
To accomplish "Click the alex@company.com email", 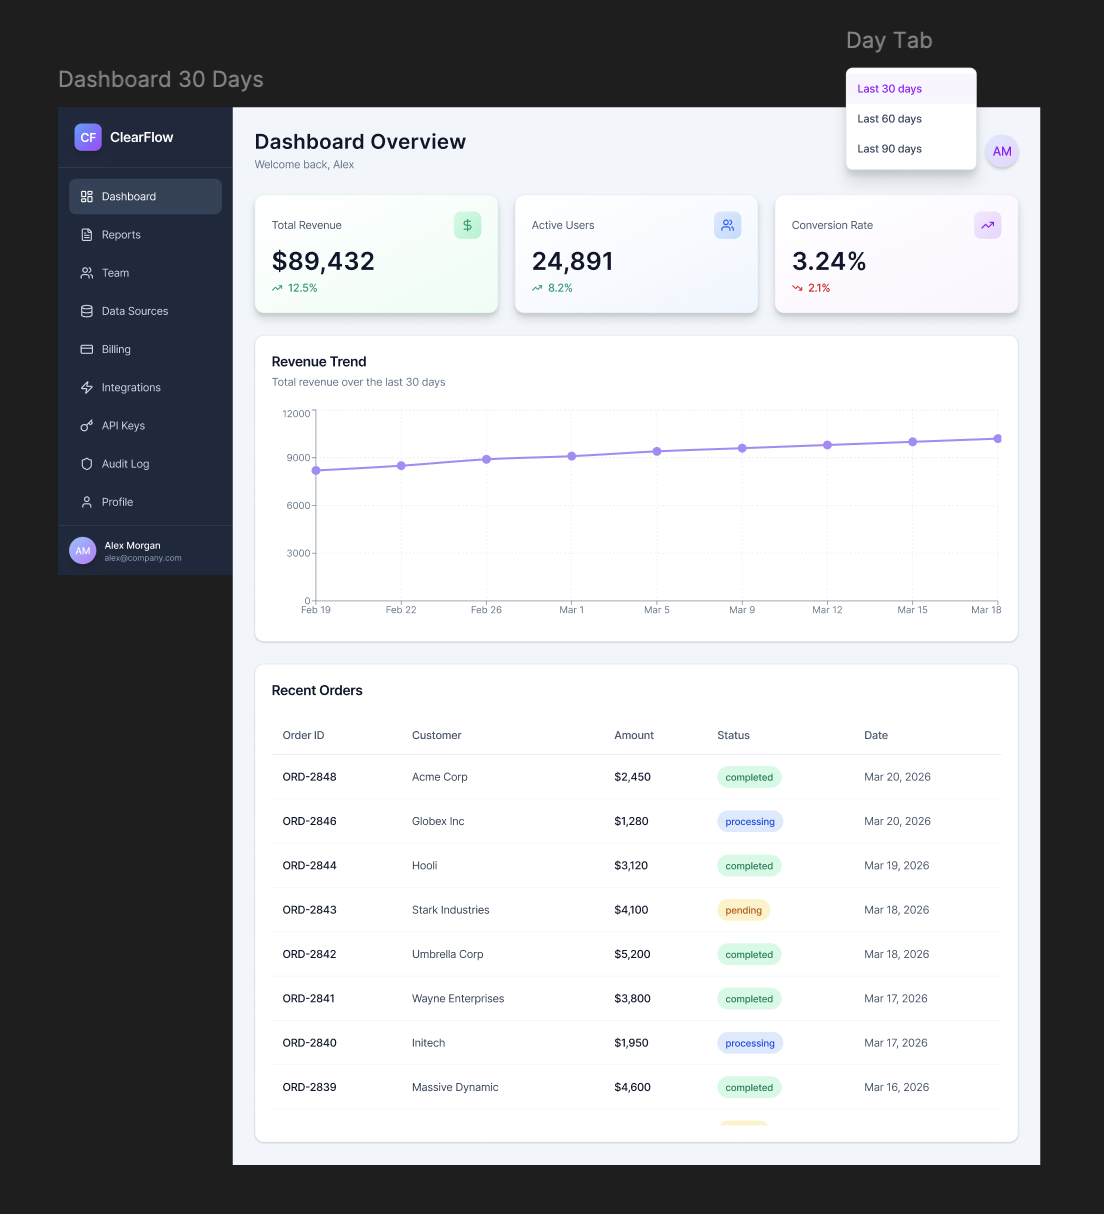I will [x=143, y=558].
